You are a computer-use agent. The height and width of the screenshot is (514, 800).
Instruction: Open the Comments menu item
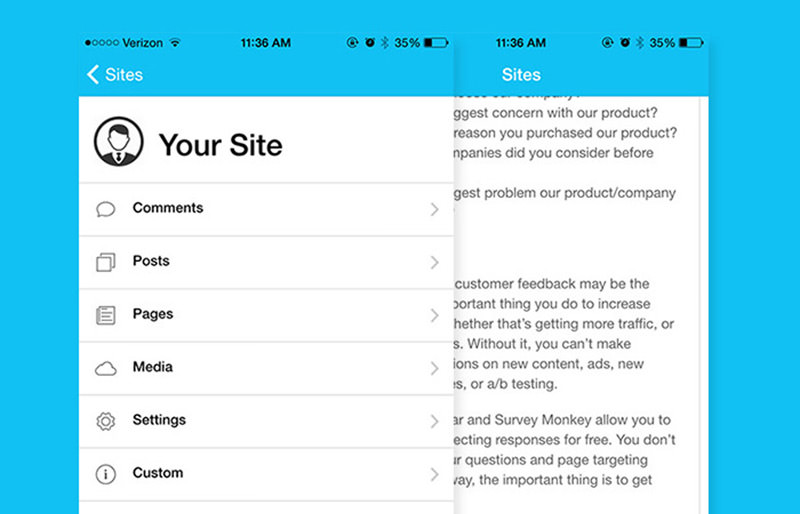tap(266, 209)
